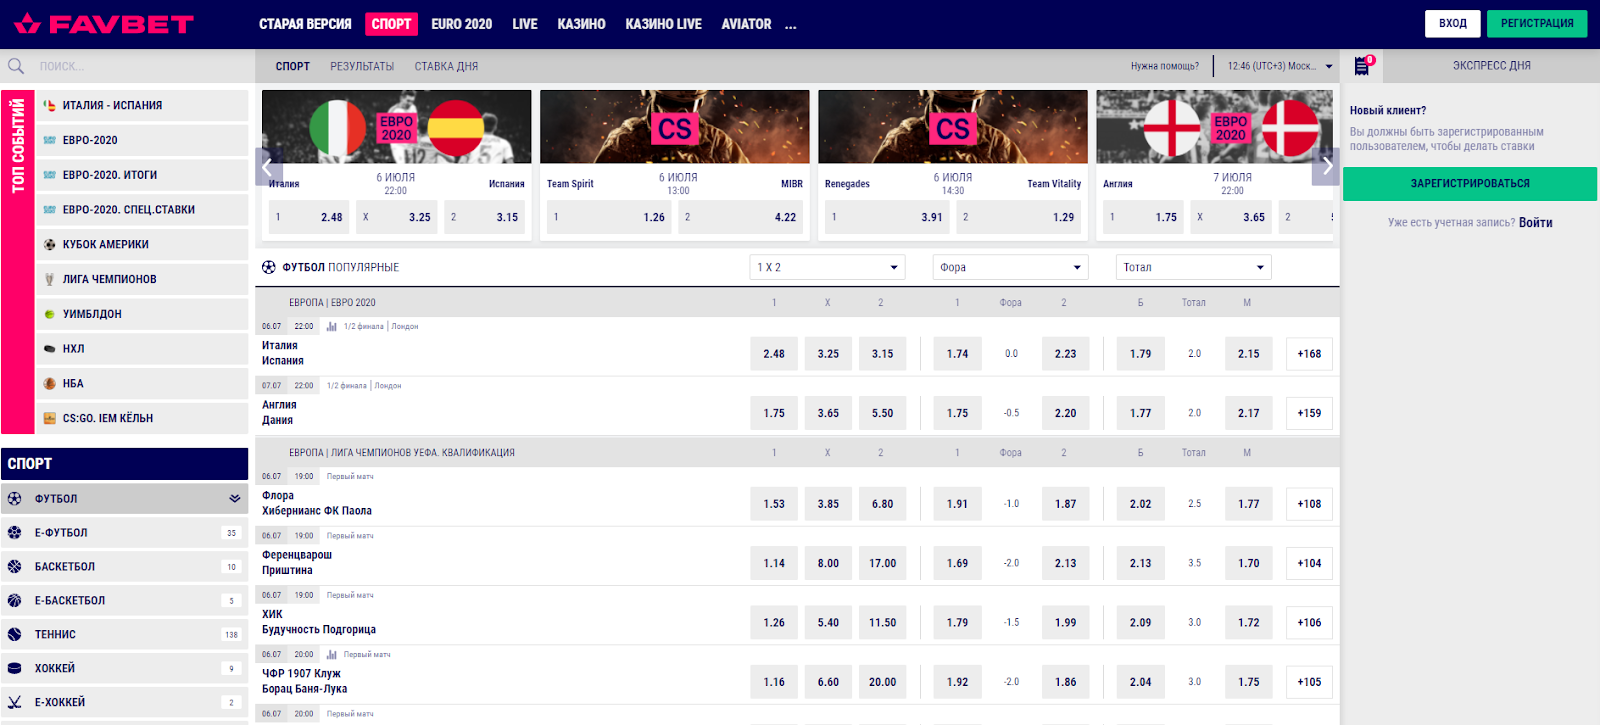Image resolution: width=1600 pixels, height=725 pixels.
Task: Select the Спорт main menu item
Action: (391, 24)
